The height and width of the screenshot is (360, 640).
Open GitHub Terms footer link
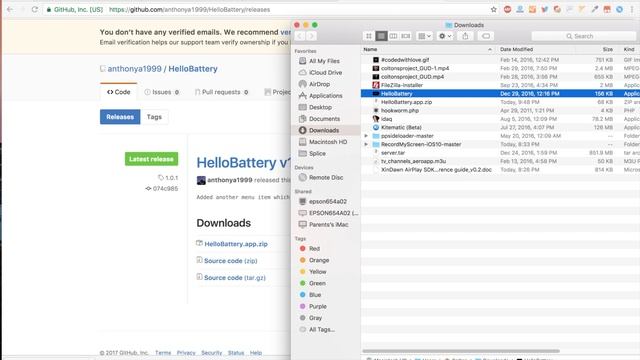[x=163, y=353]
